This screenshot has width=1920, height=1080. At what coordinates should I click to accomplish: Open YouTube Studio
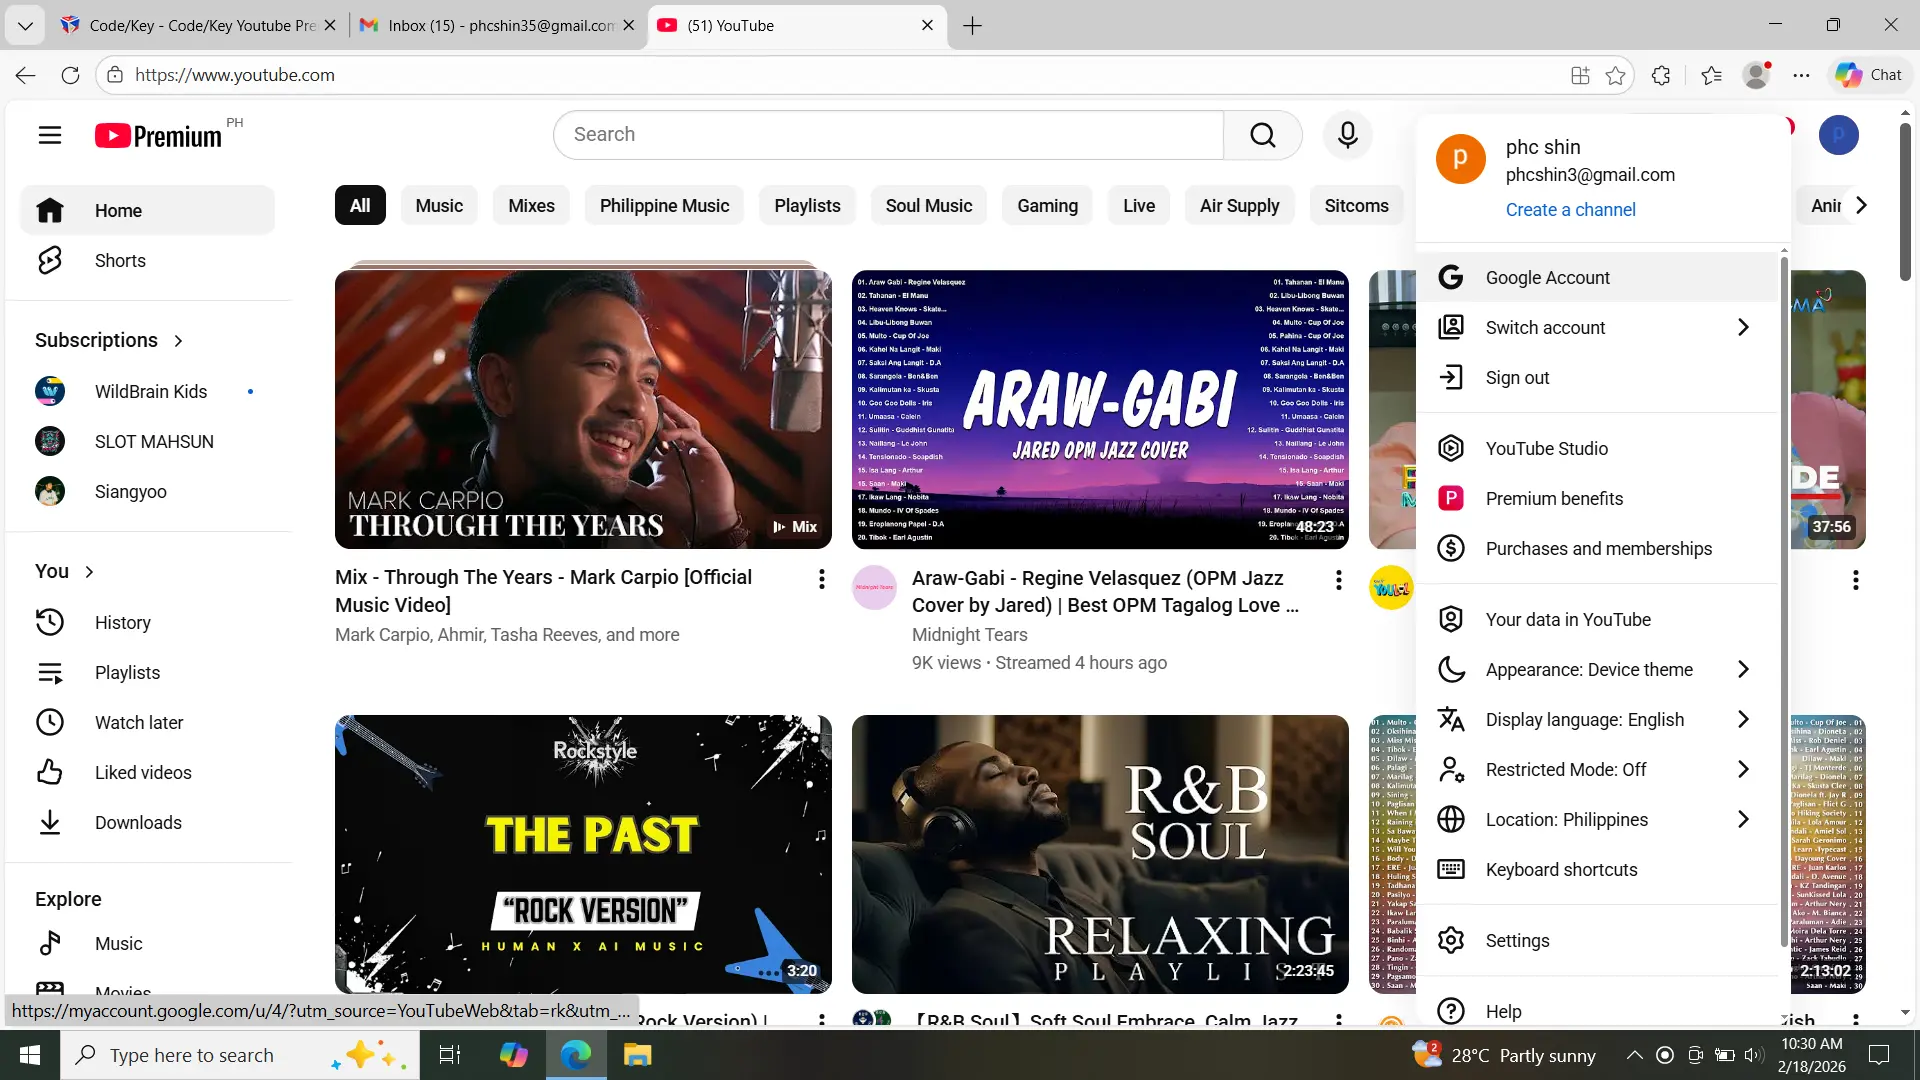1597,449
